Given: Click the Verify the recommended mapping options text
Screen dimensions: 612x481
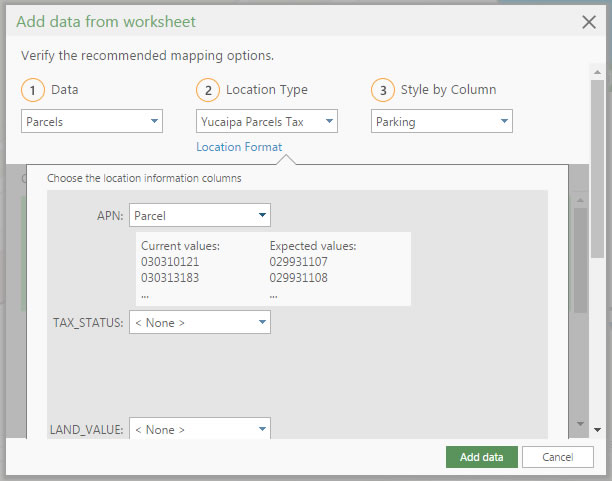Looking at the screenshot, I should [147, 55].
